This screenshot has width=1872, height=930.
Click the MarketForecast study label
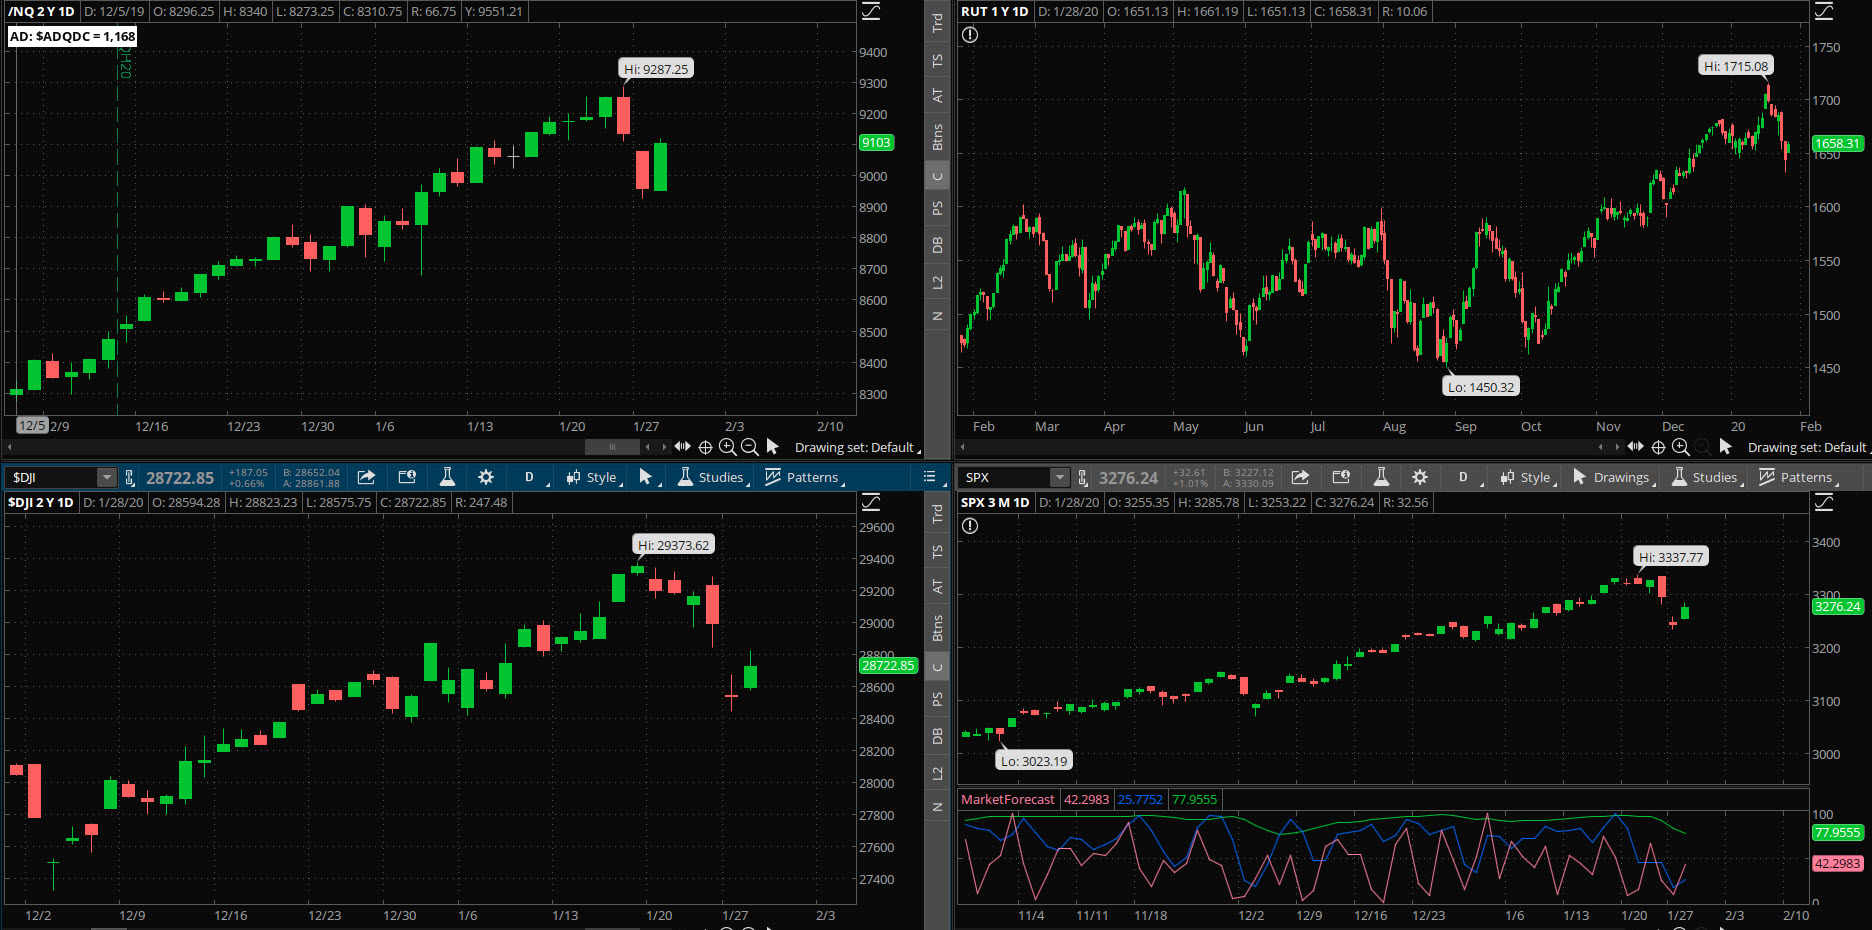(x=1008, y=799)
